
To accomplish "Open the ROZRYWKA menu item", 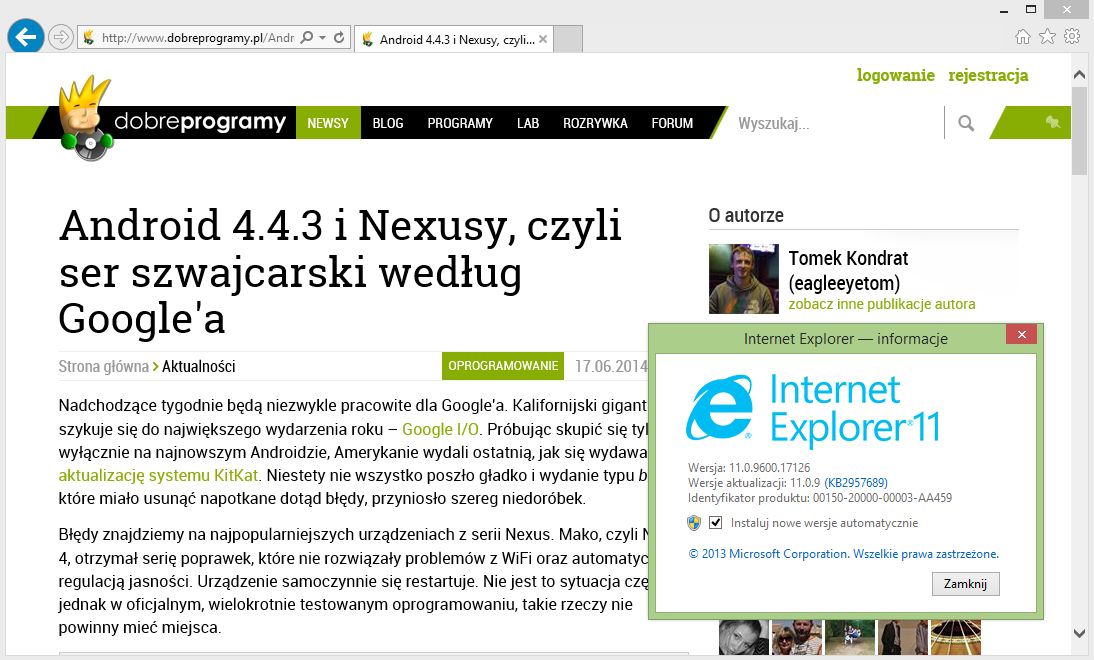I will click(x=595, y=123).
